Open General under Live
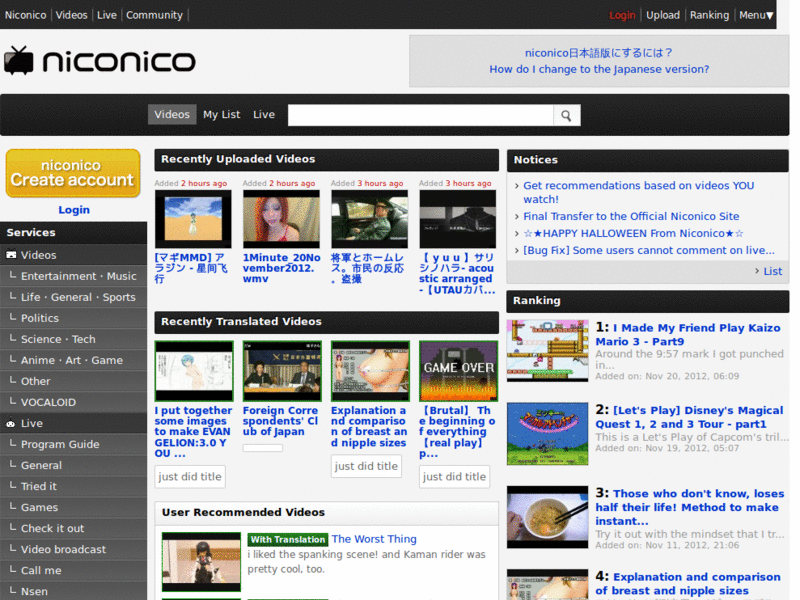800x600 pixels. [73, 465]
